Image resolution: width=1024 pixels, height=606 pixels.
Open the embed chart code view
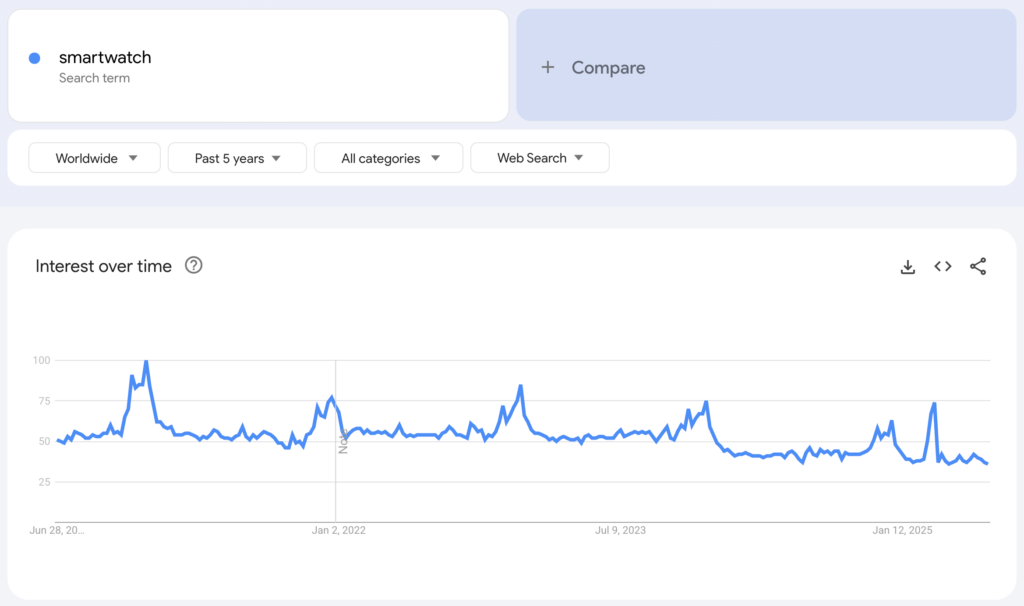click(942, 266)
